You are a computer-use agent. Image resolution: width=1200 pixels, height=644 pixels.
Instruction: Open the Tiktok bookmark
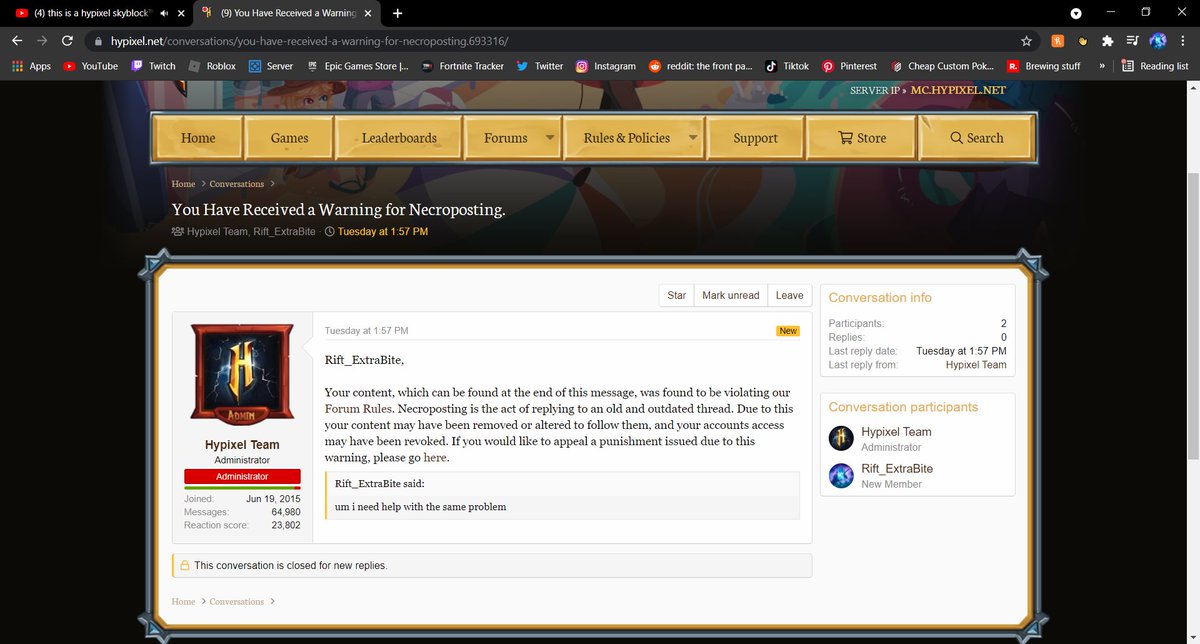788,66
